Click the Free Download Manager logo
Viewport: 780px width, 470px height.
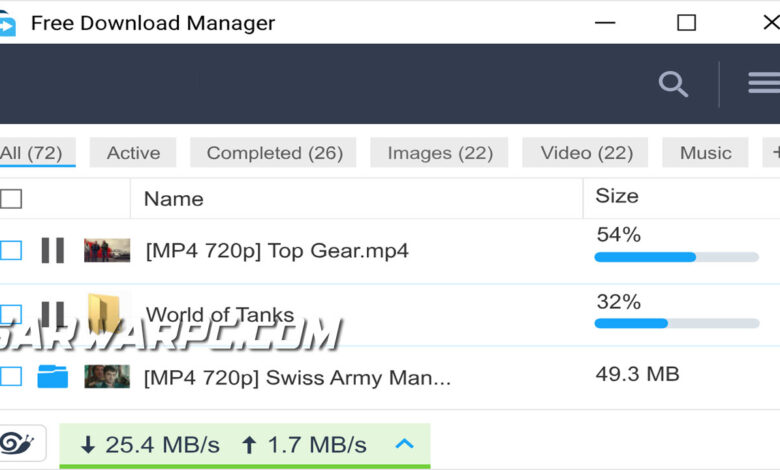coord(7,23)
